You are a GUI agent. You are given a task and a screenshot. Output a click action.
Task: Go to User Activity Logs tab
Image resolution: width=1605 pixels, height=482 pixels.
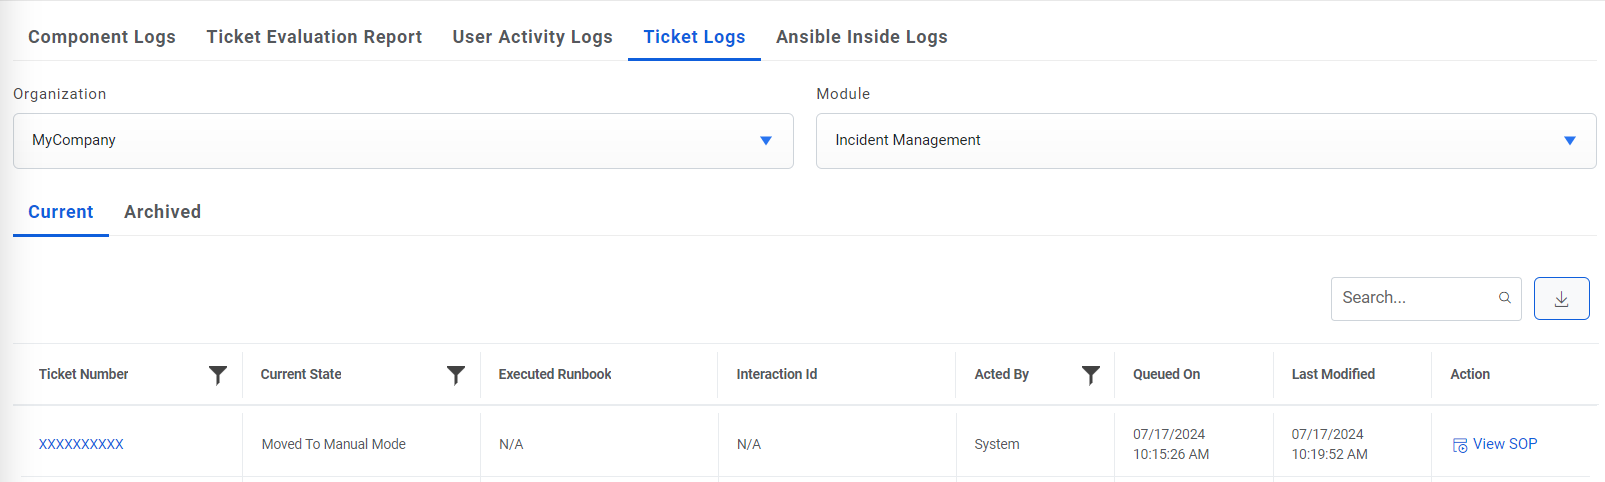coord(532,37)
